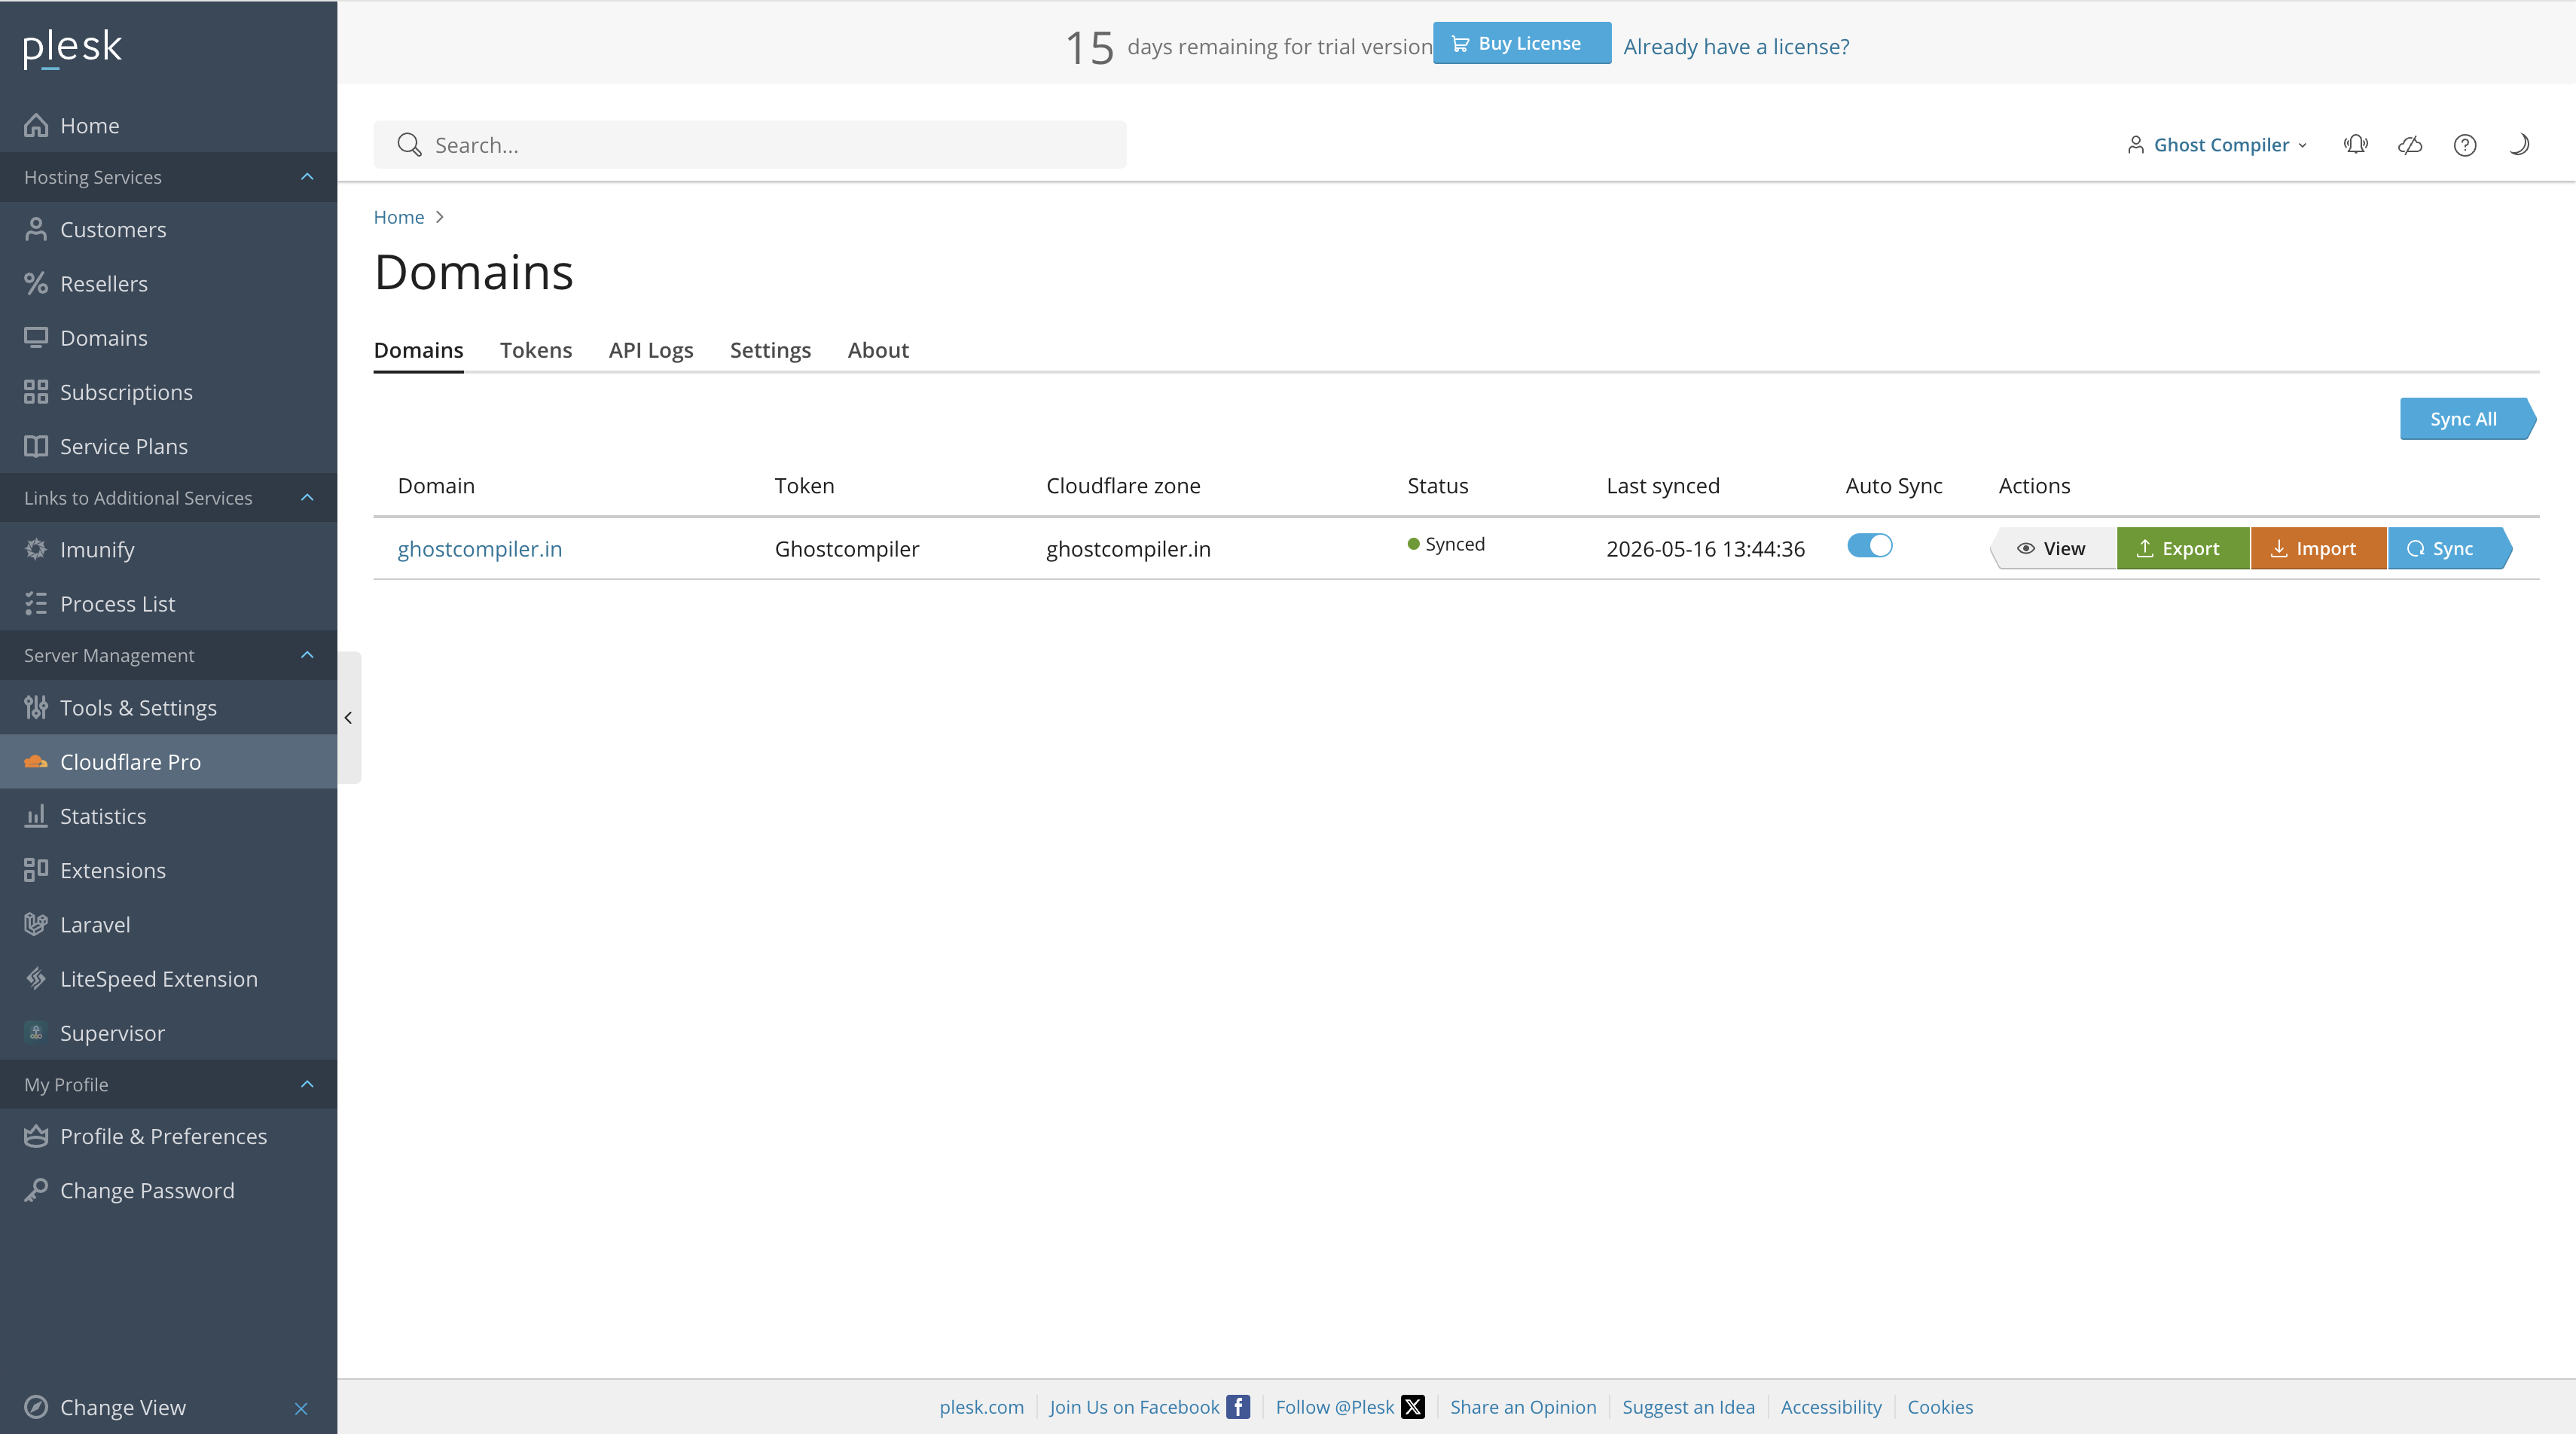Screen dimensions: 2576x1434
Task: Open the ghostcompiler.in domain link
Action: 480,548
